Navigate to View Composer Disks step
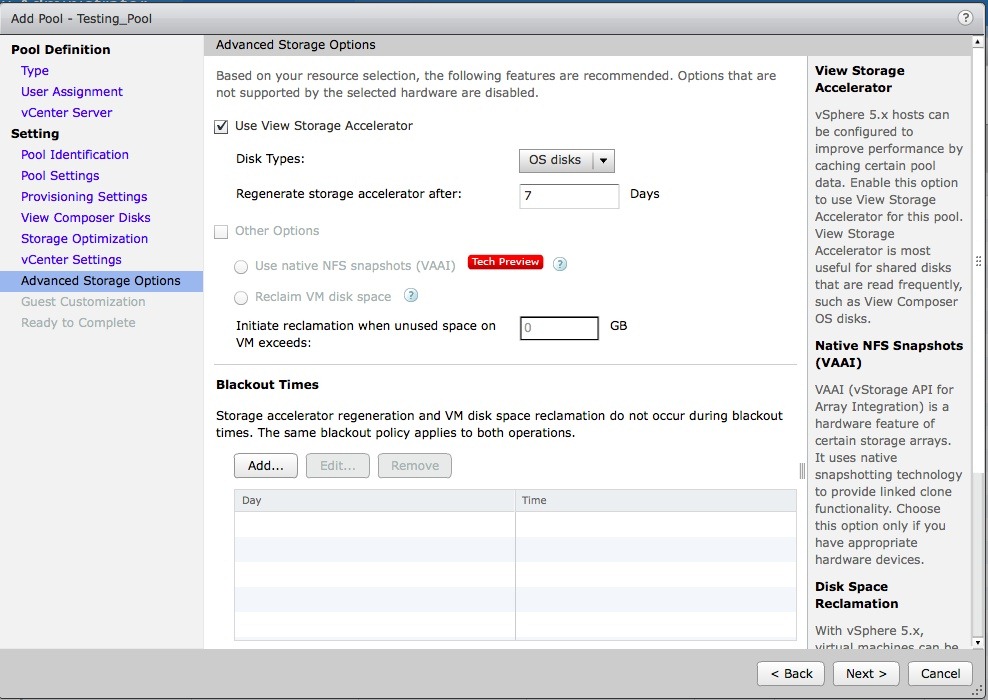Viewport: 988px width, 700px height. 86,218
